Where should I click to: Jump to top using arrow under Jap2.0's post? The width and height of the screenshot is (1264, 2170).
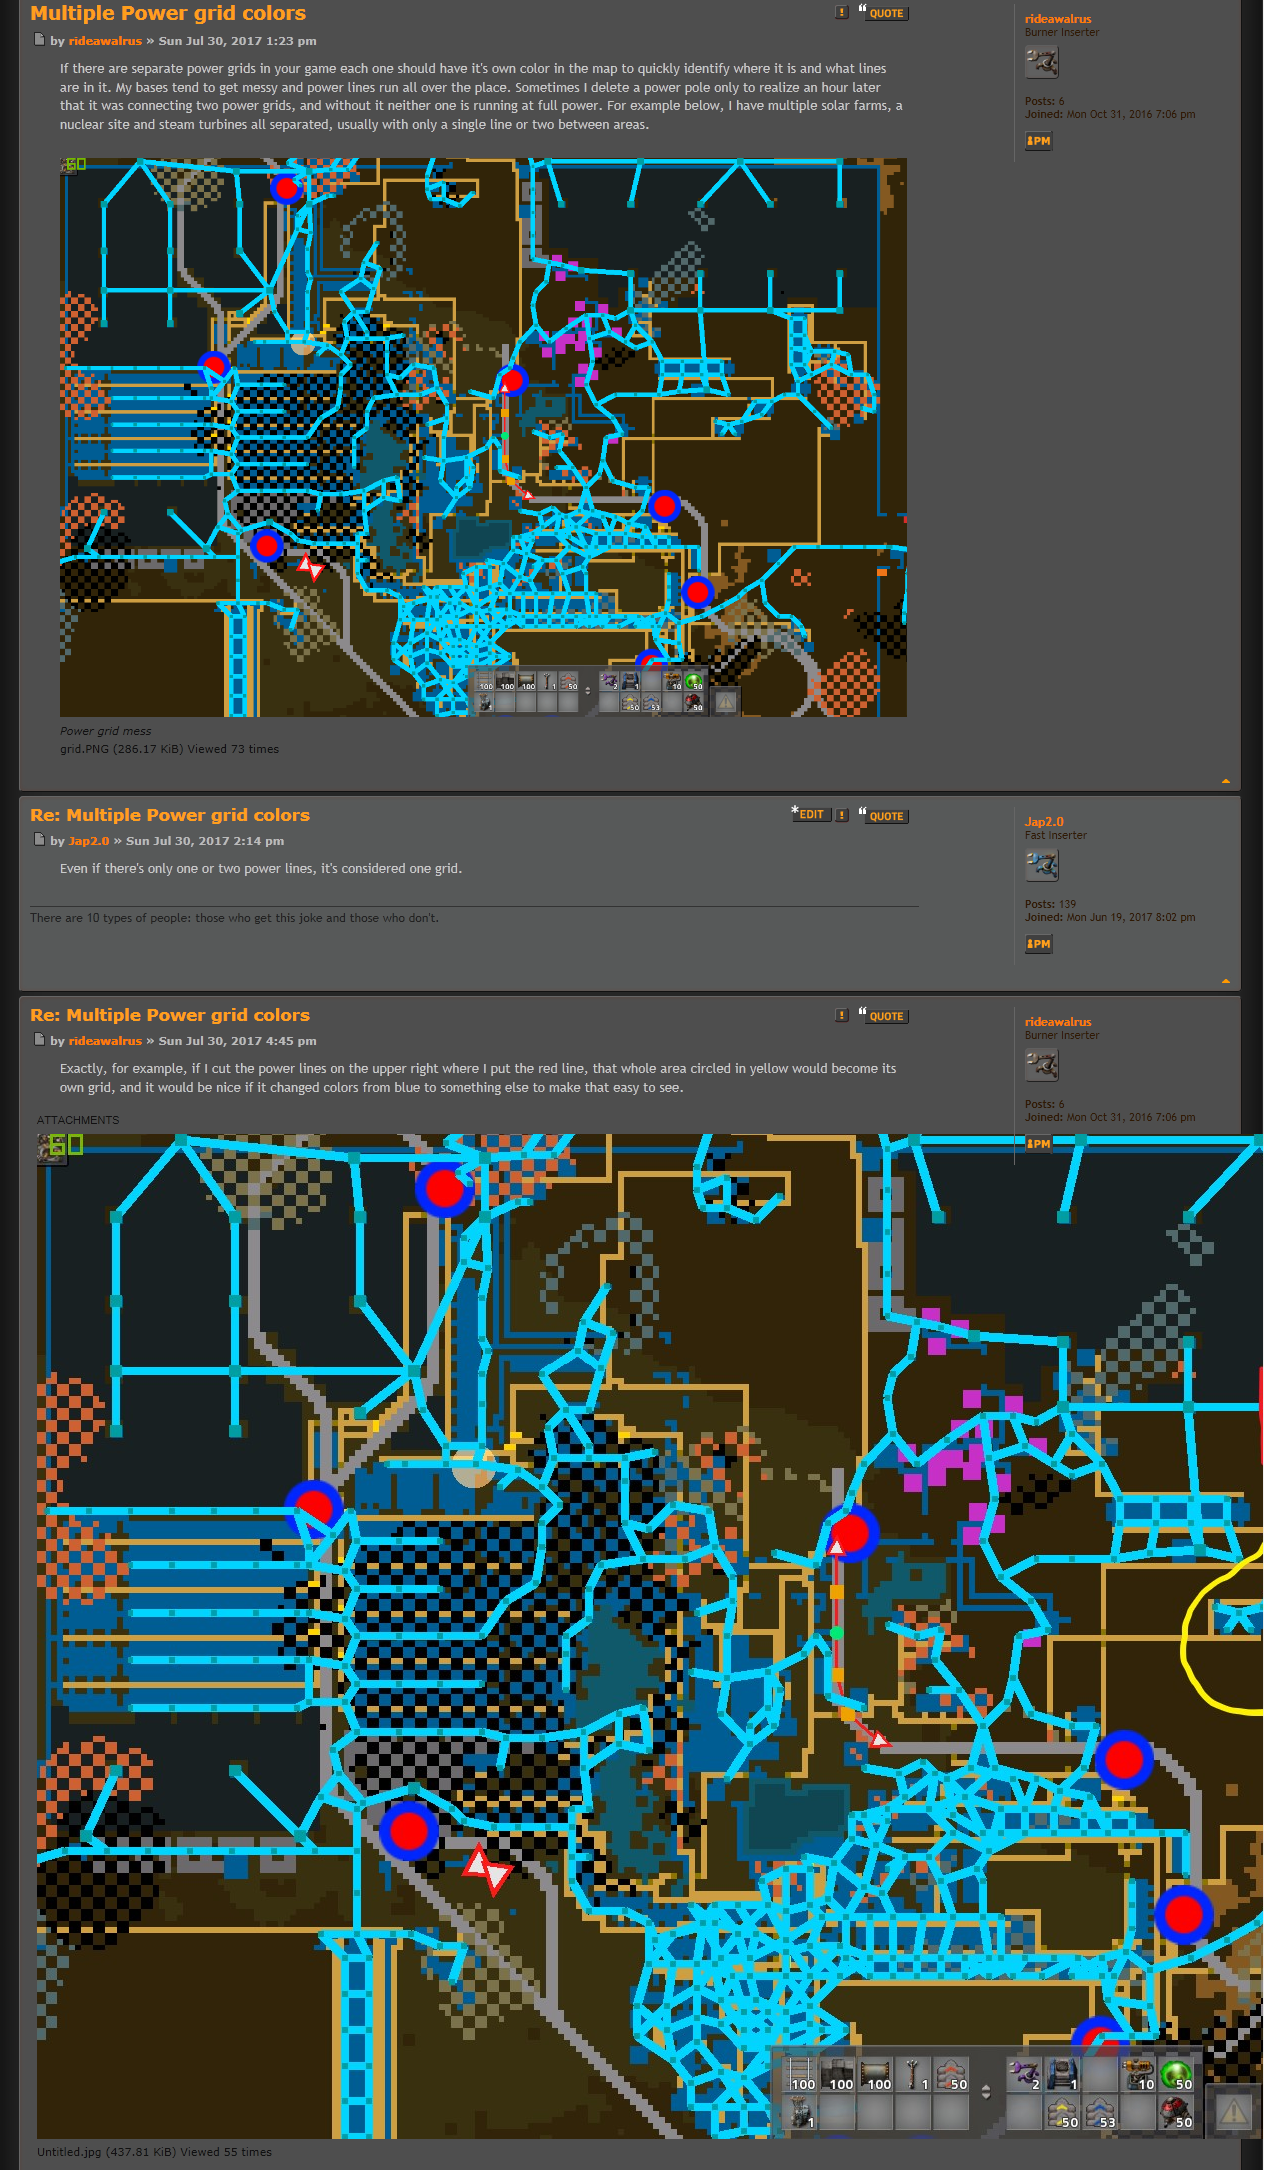coord(1226,981)
